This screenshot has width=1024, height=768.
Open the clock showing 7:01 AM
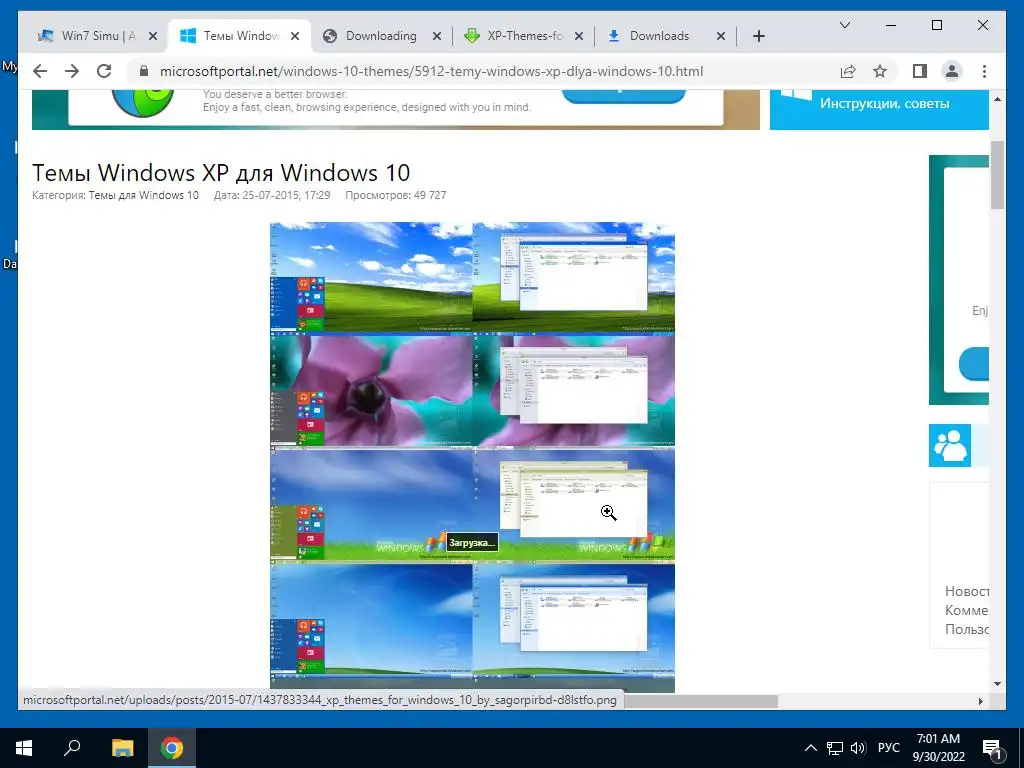(938, 748)
